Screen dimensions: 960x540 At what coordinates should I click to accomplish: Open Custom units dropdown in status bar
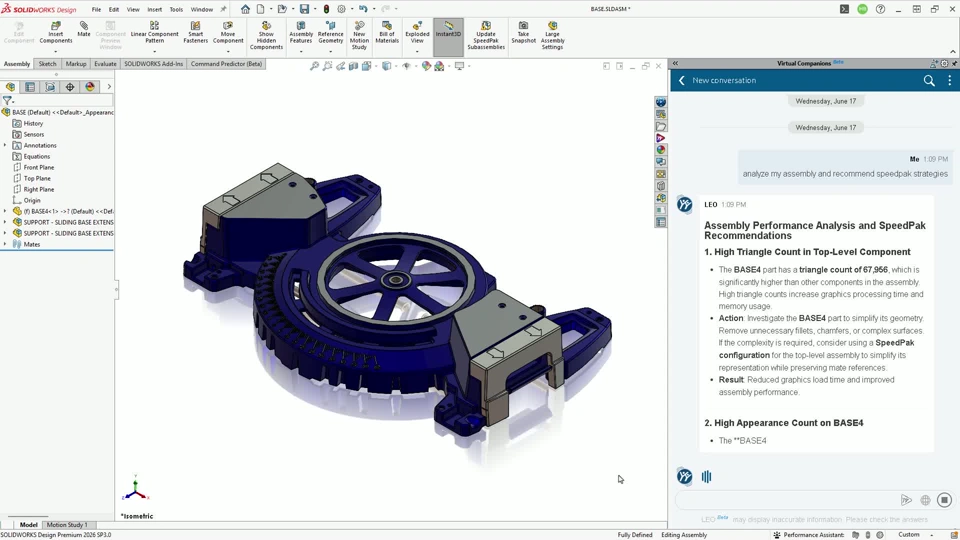[932, 535]
